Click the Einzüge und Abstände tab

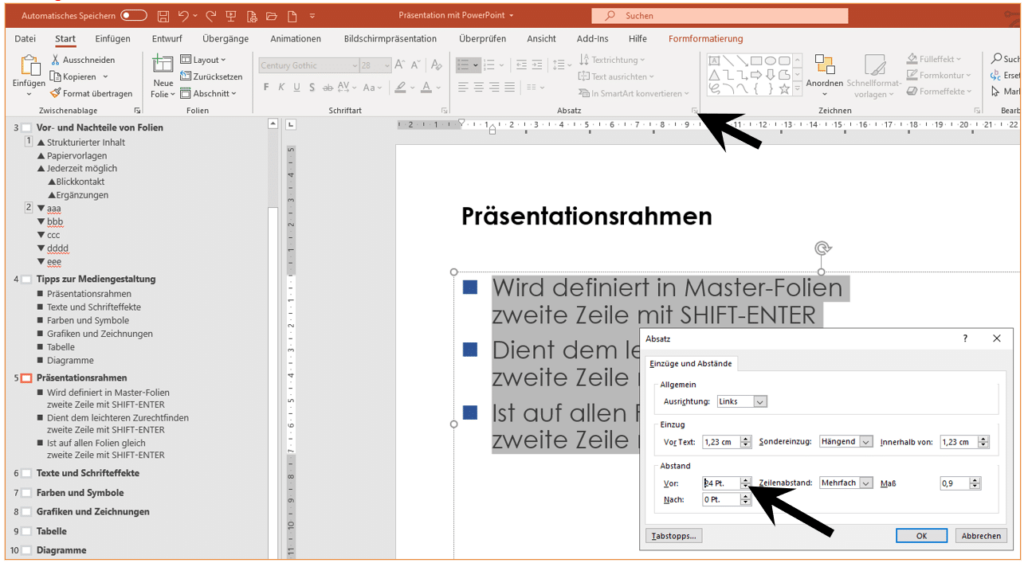point(691,363)
